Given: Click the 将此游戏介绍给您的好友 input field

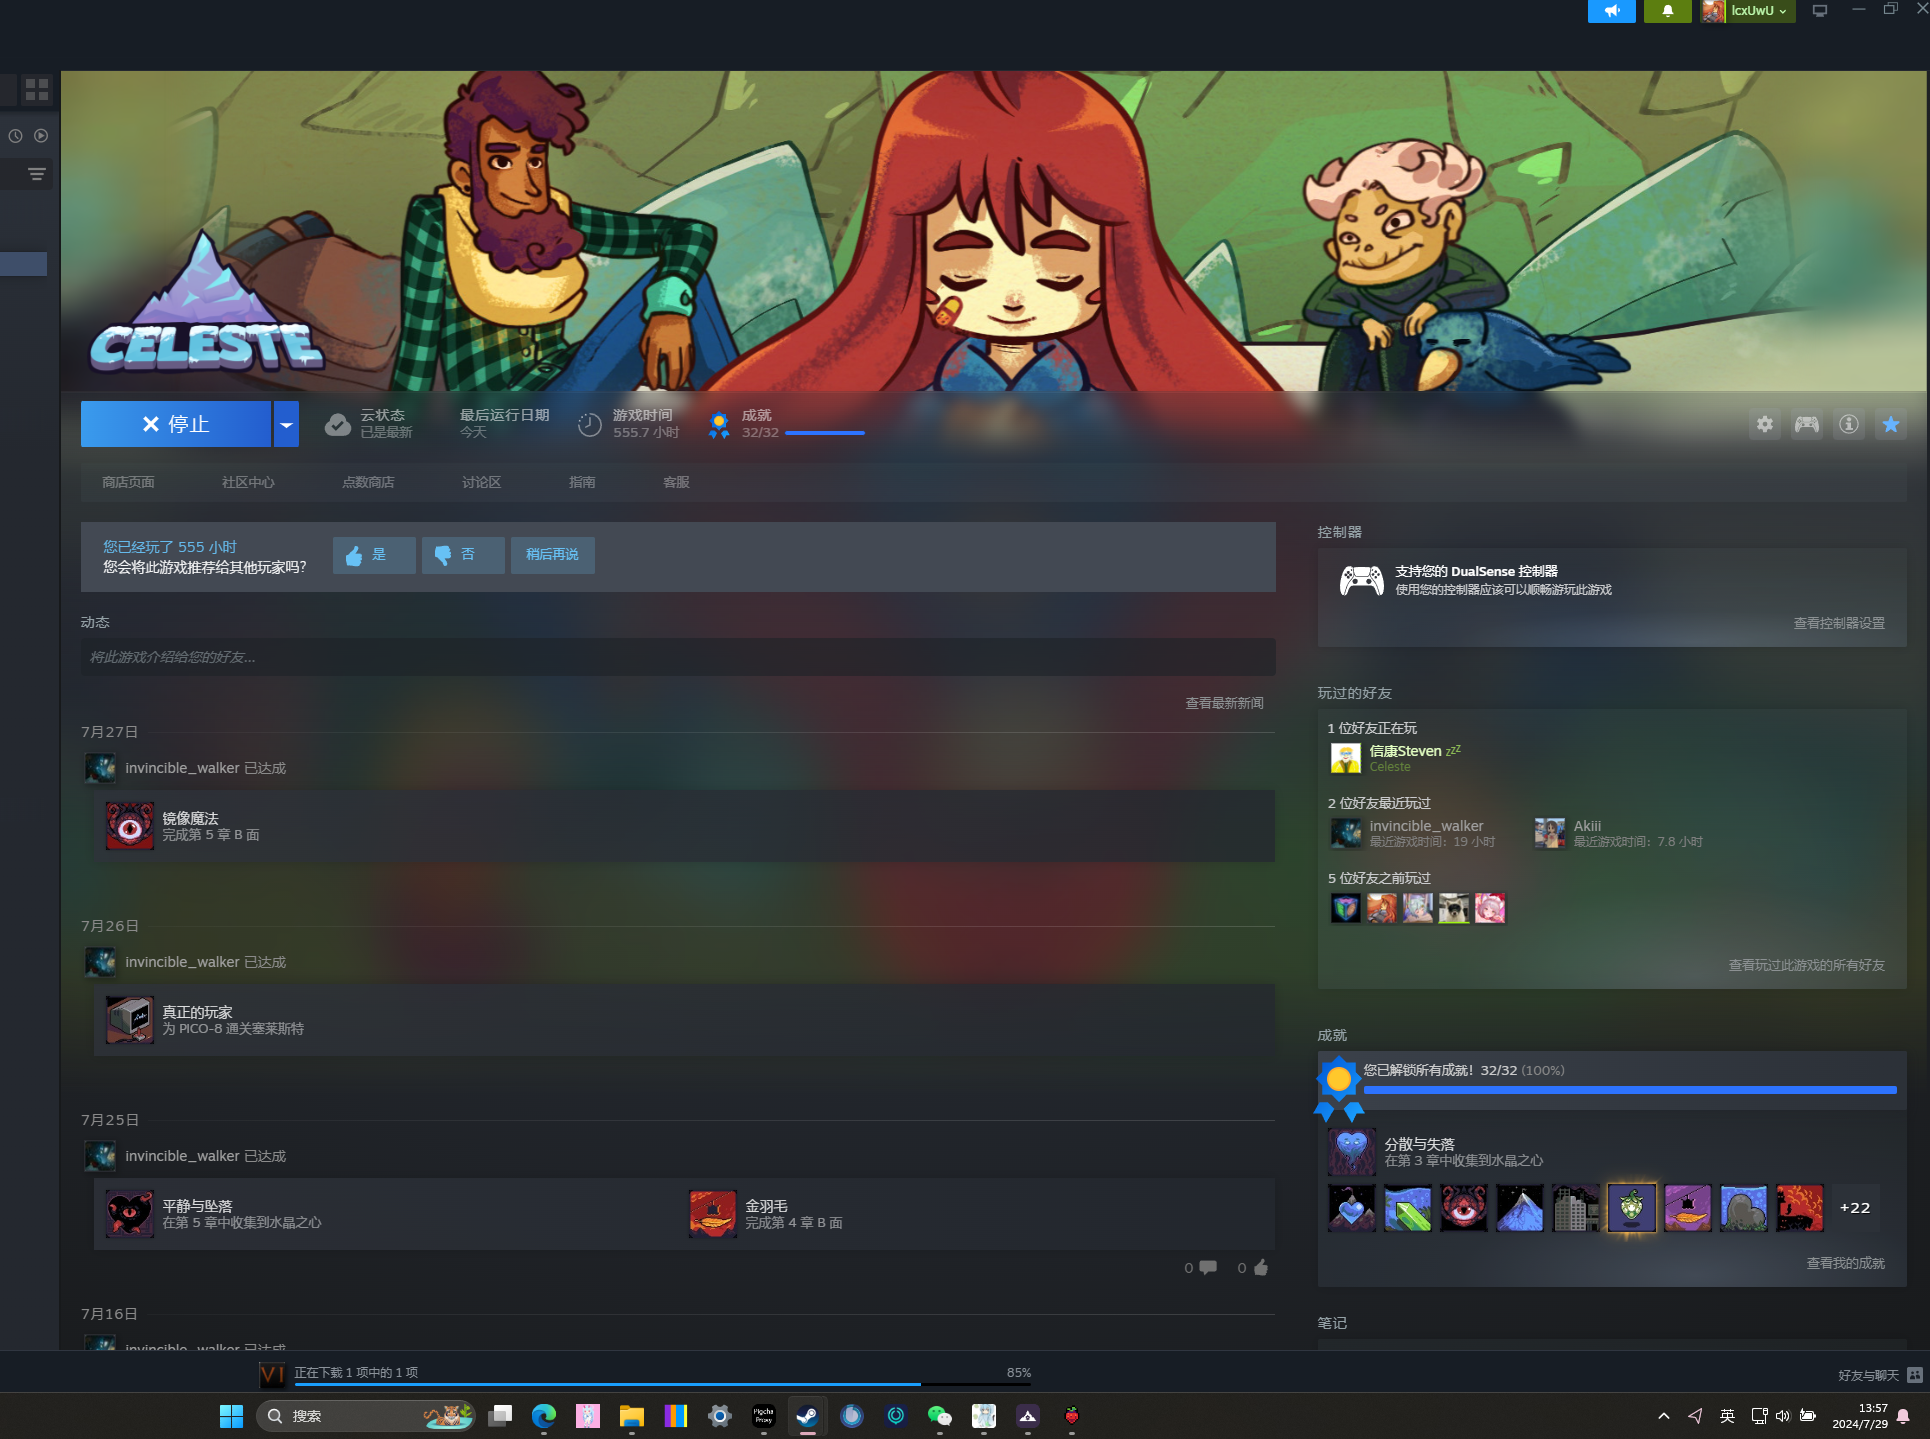Looking at the screenshot, I should point(677,657).
